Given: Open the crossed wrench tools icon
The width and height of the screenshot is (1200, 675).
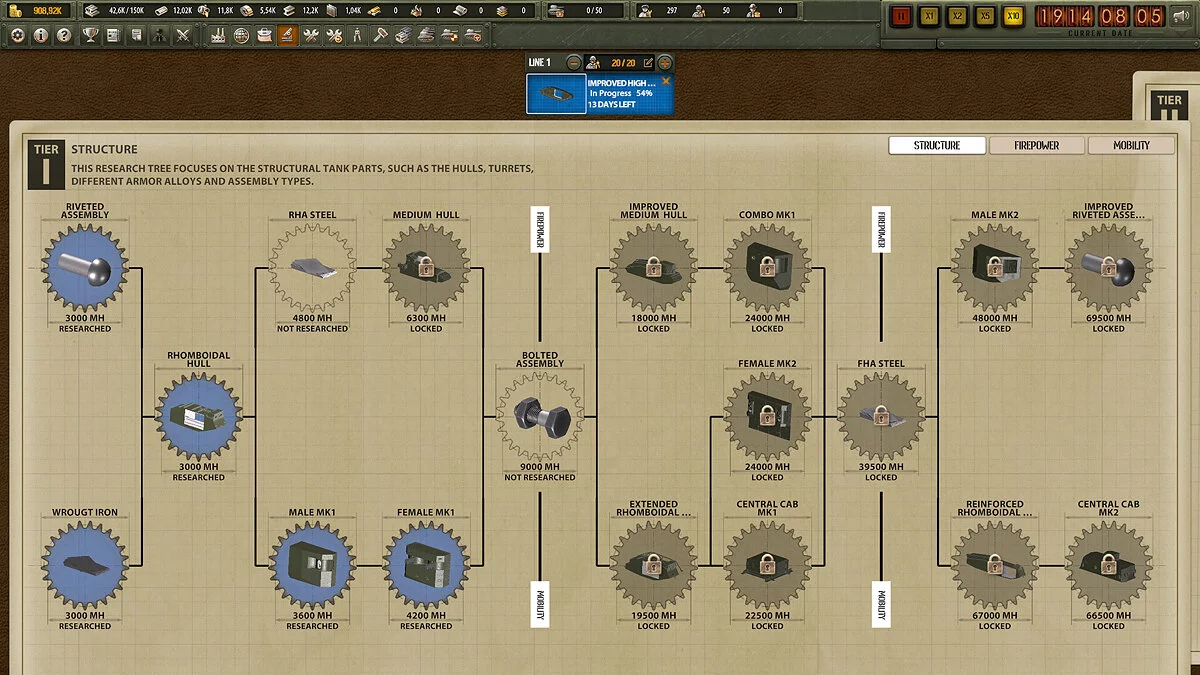Looking at the screenshot, I should [310, 35].
